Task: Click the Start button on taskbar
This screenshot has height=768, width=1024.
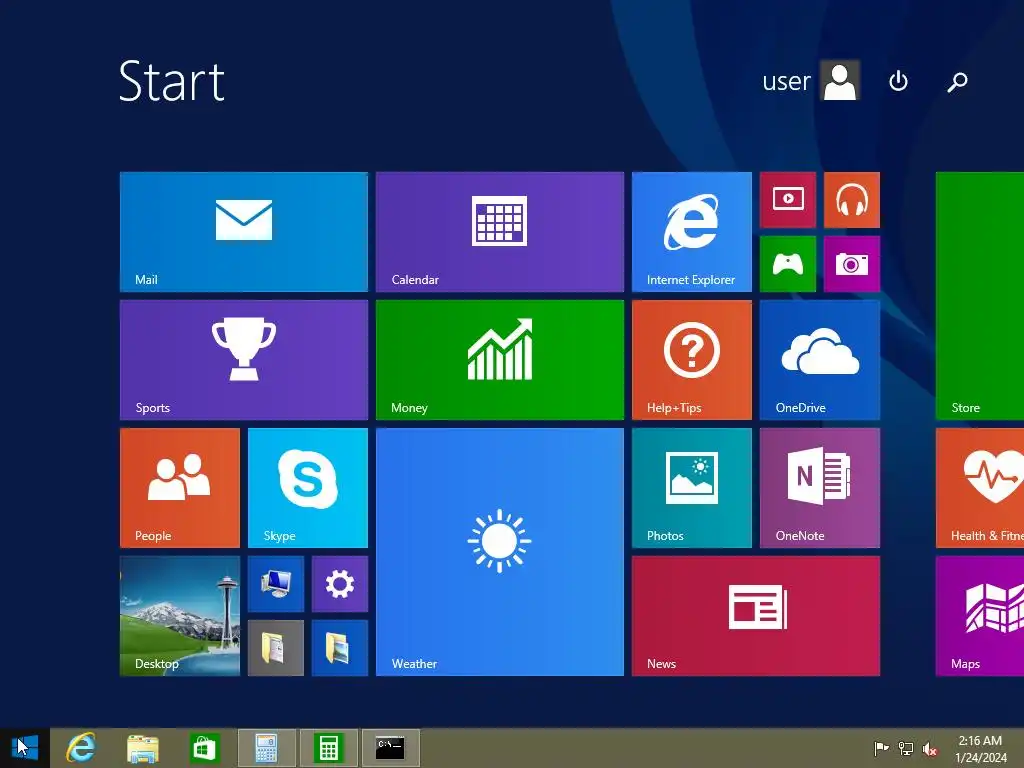Action: 25,748
